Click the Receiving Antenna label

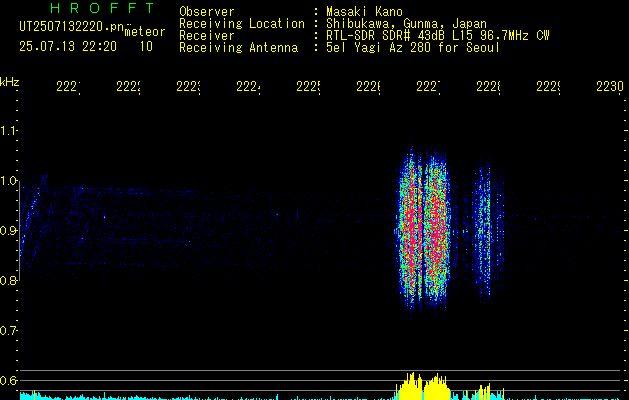pos(238,48)
